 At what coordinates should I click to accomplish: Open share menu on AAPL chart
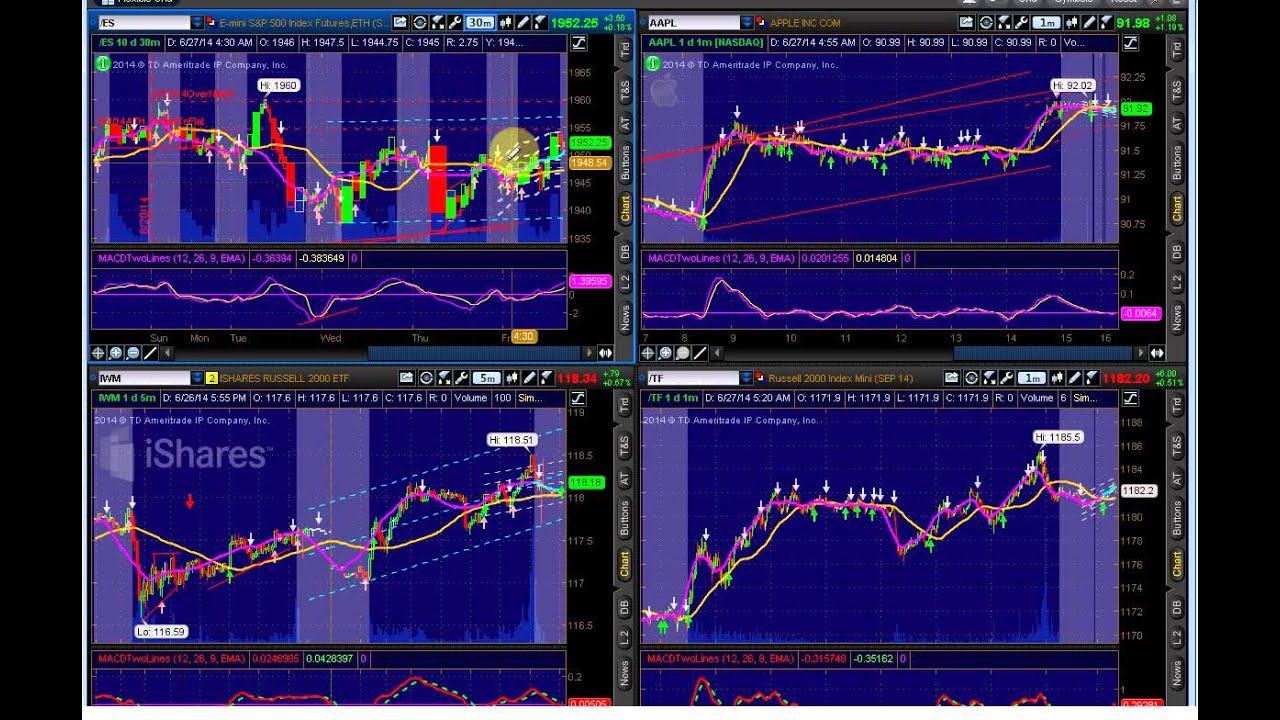(967, 22)
